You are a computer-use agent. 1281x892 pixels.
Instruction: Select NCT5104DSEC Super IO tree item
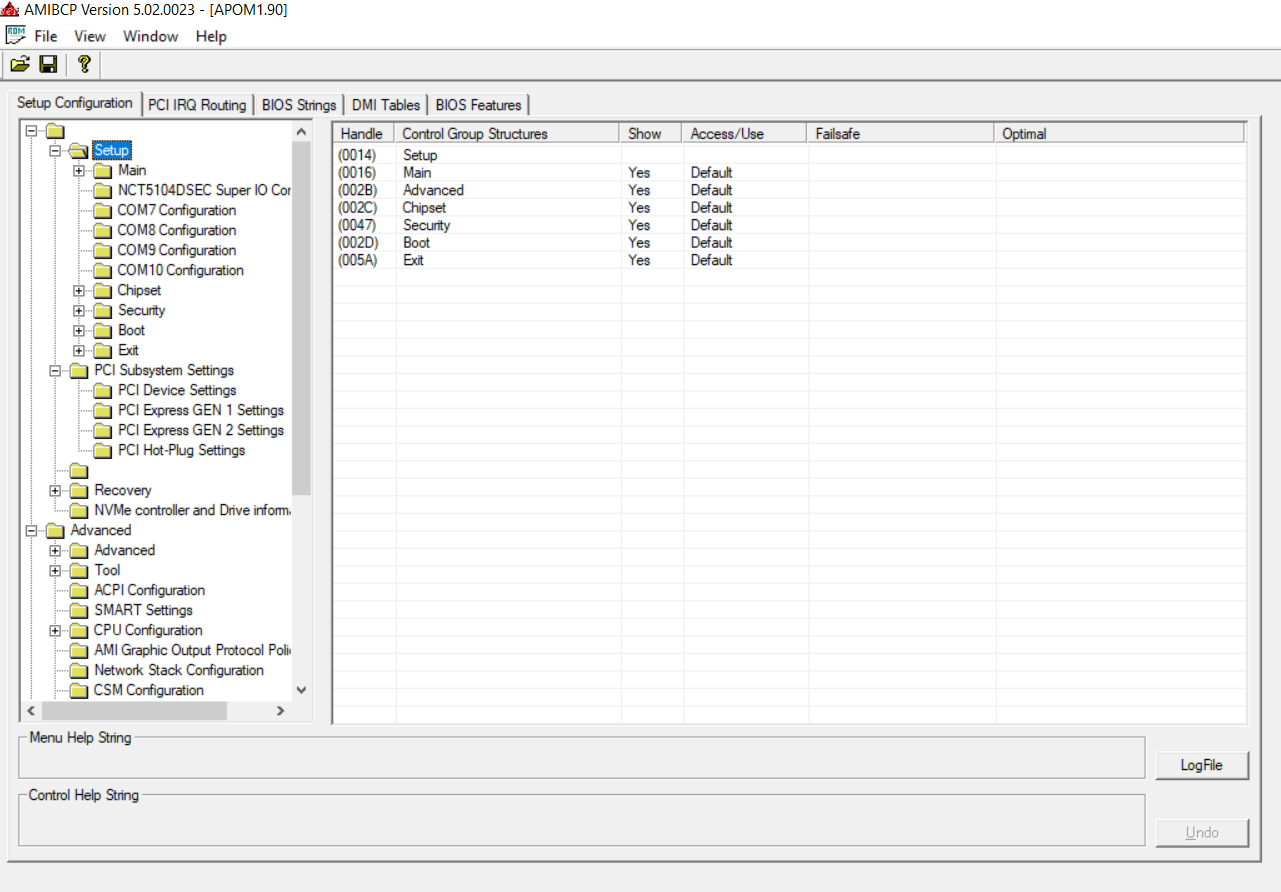coord(204,191)
